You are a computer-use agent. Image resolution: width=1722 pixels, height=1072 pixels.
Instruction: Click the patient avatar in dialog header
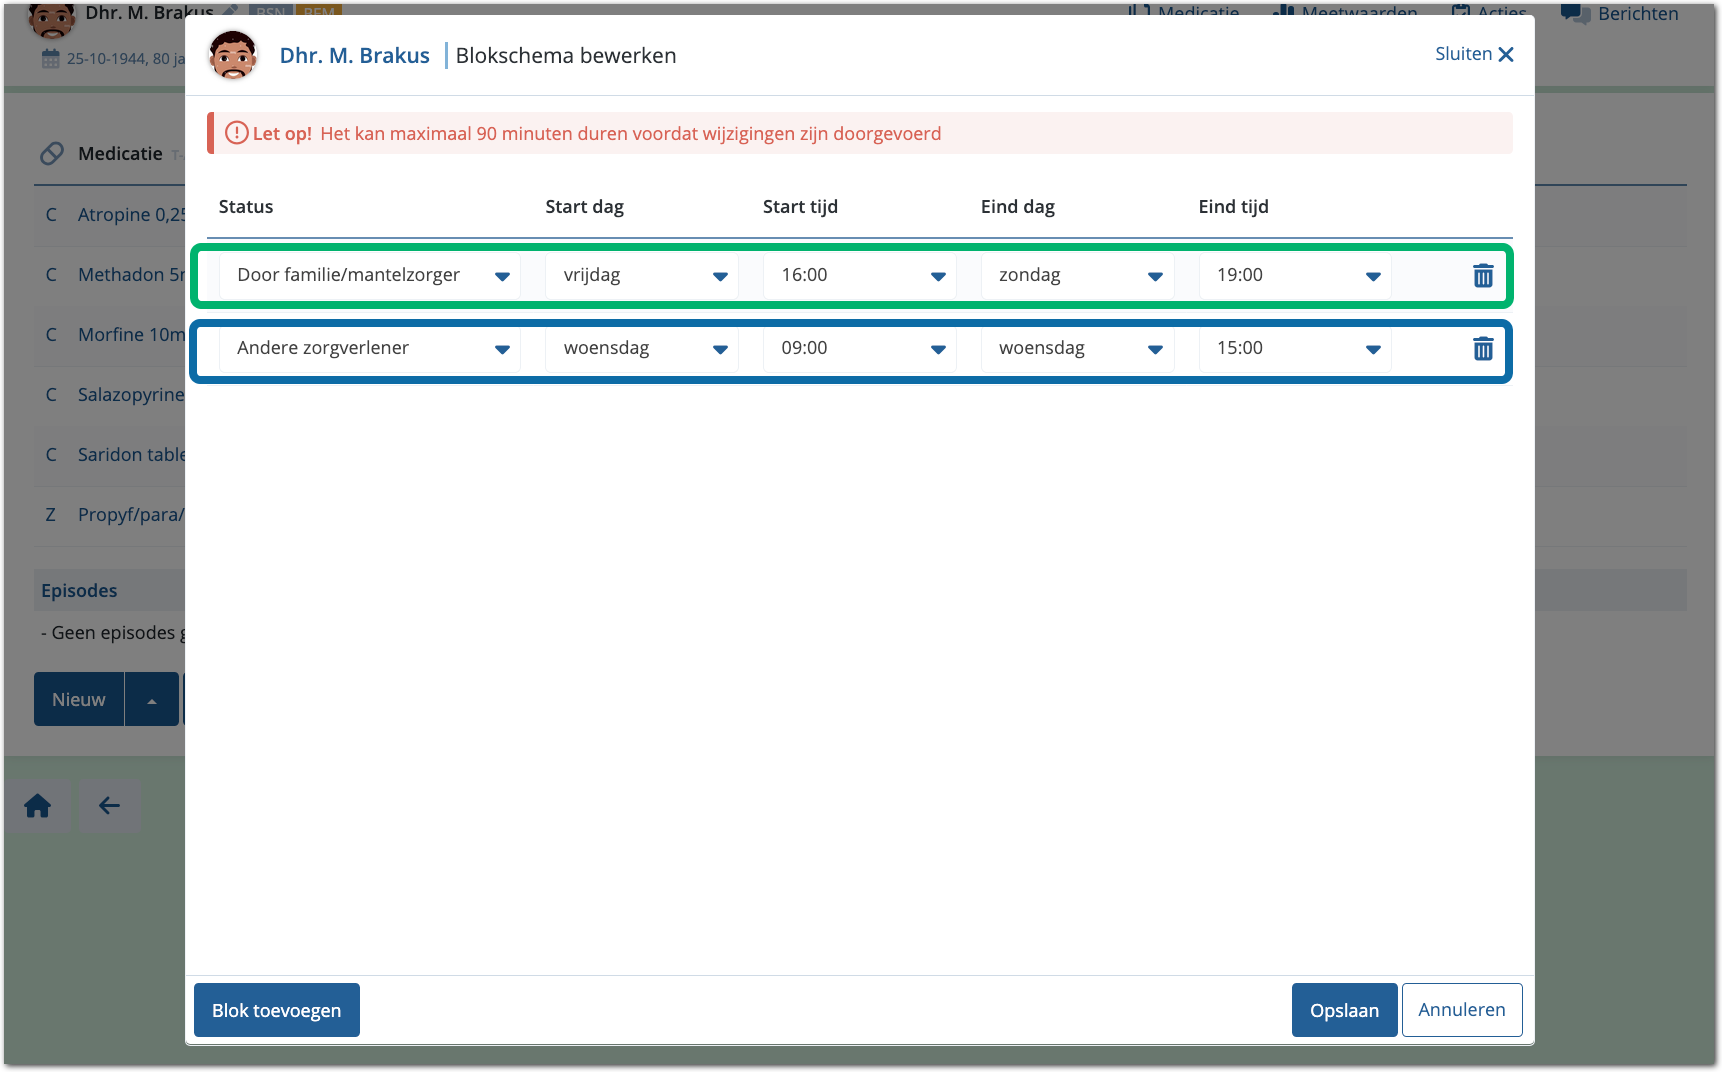point(233,56)
